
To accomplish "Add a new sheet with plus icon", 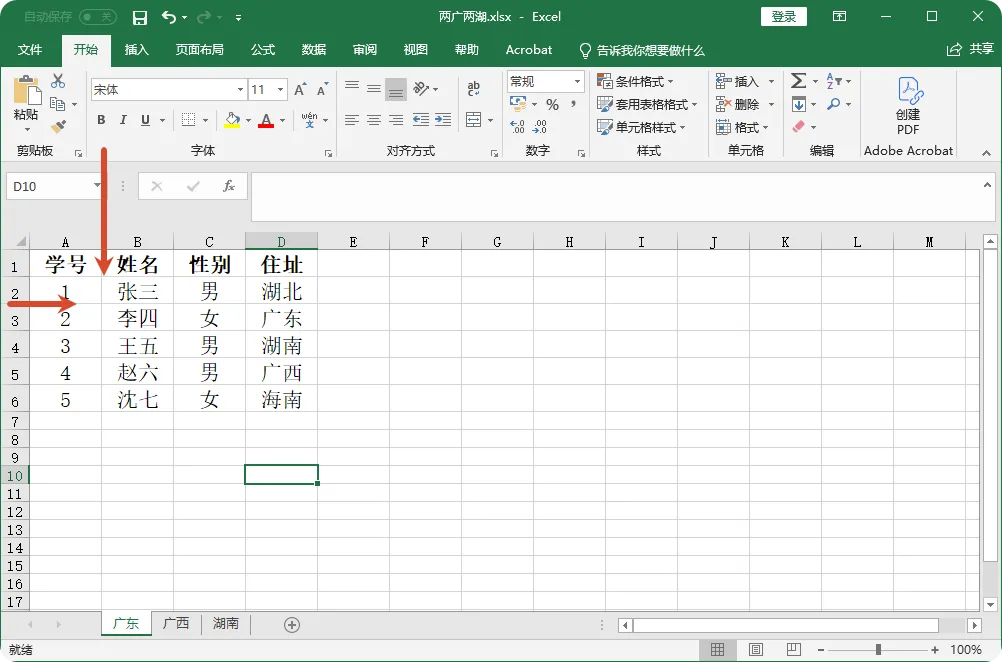I will click(292, 625).
